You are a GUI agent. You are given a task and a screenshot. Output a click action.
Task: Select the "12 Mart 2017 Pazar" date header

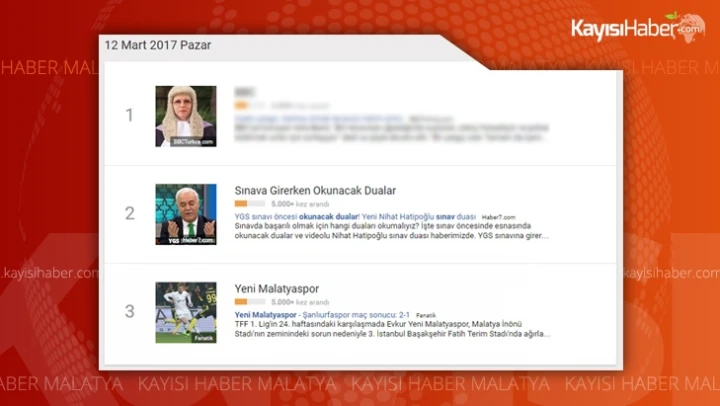click(154, 46)
